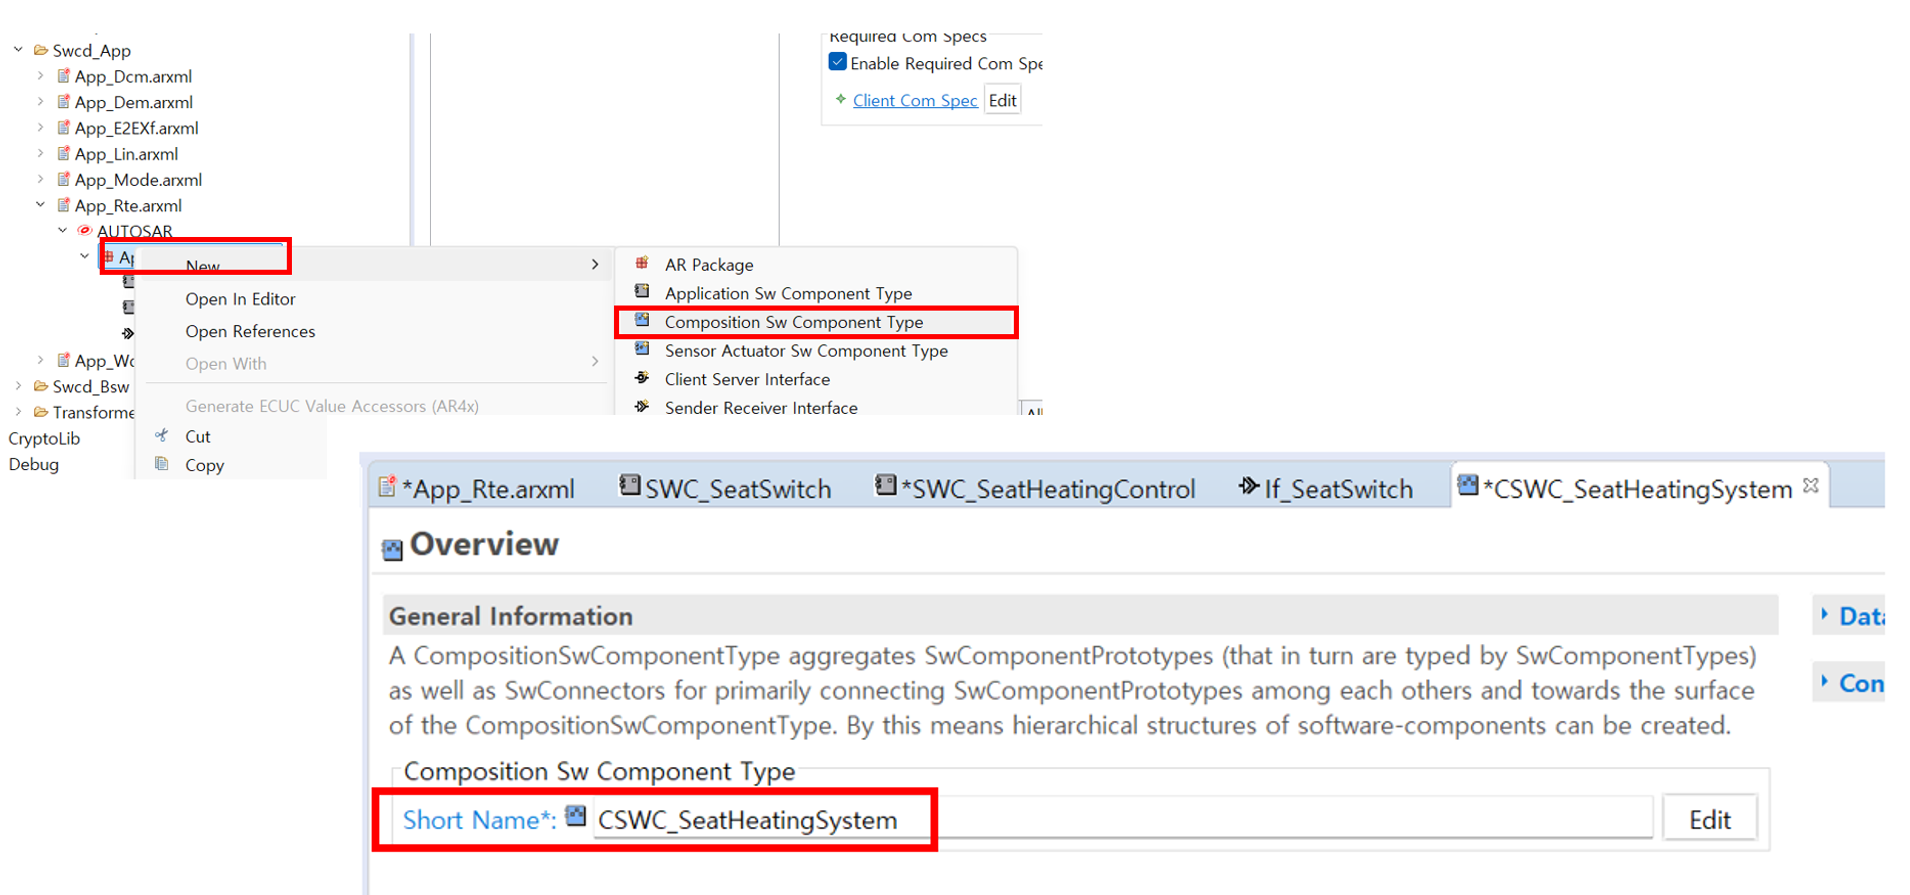Click the Copy icon in context menu
Image resolution: width=1910 pixels, height=895 pixels.
coord(162,464)
